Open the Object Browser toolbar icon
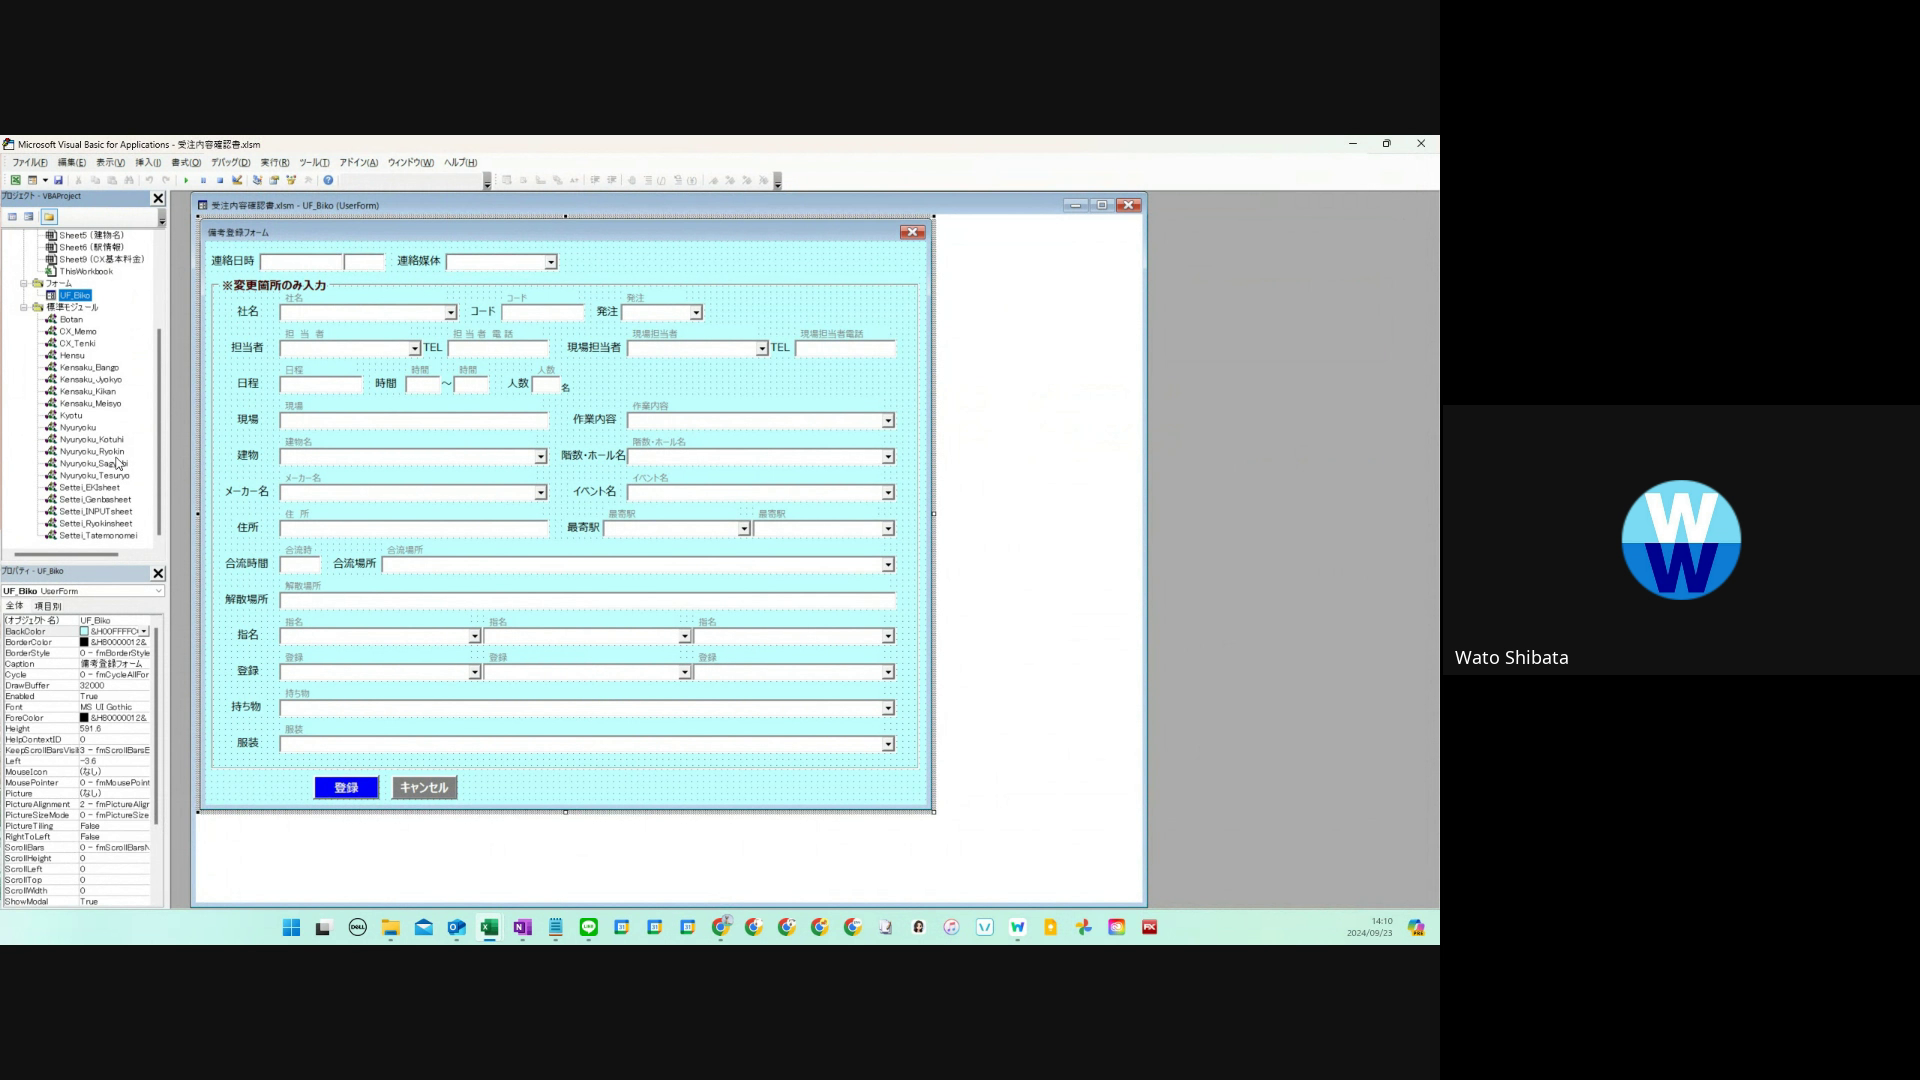This screenshot has height=1080, width=1920. tap(291, 180)
